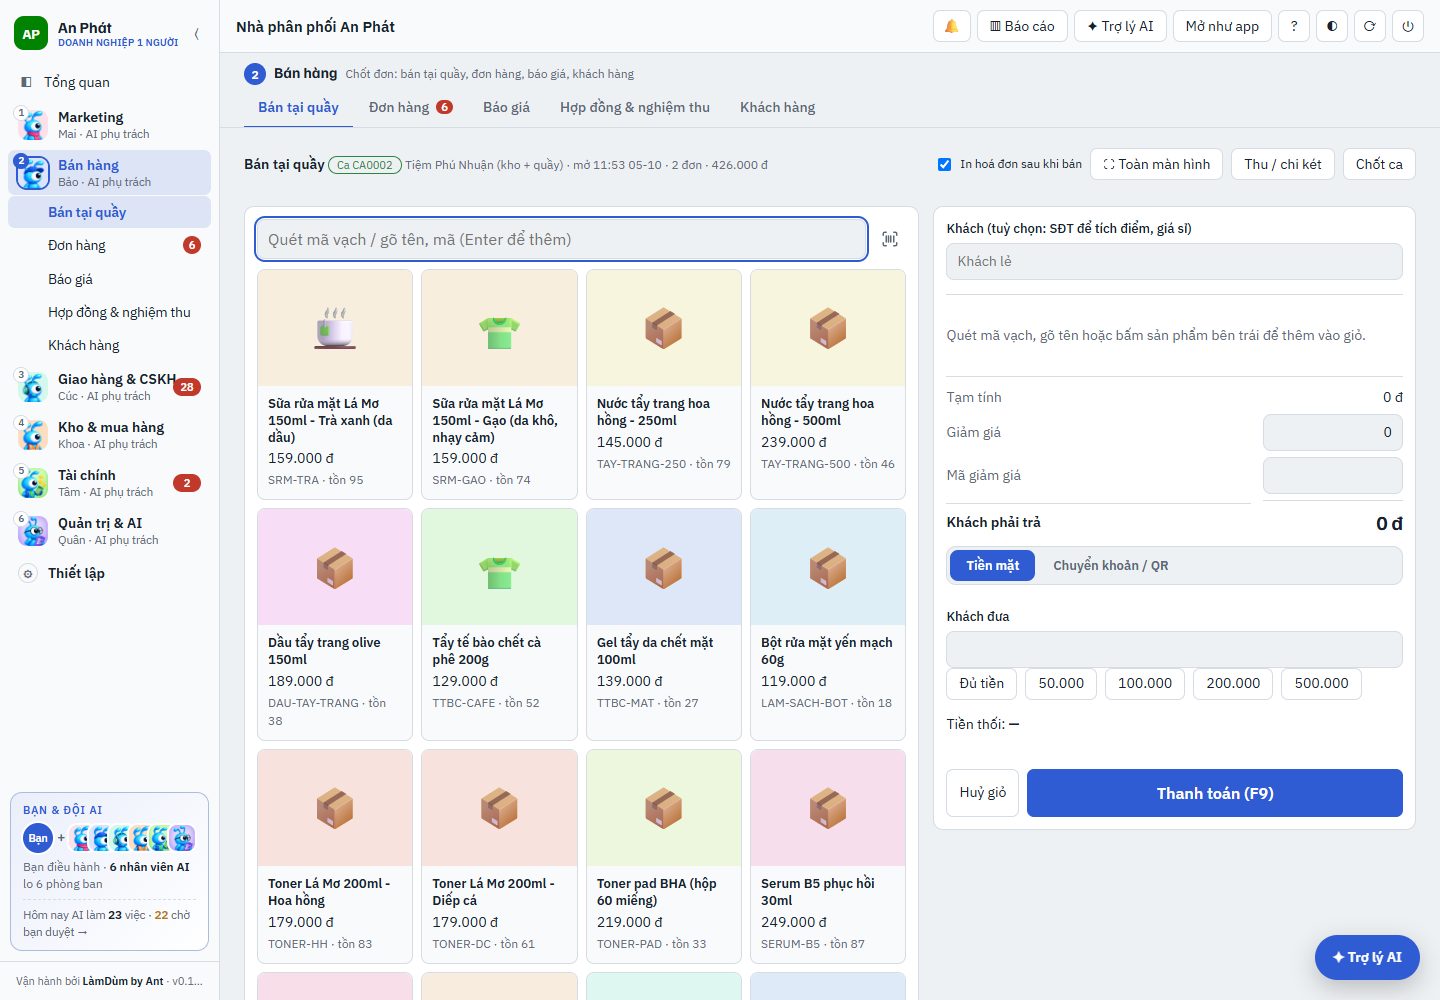Open the Khách hàng tab
Screen dimensions: 1440x1000
(x=777, y=107)
